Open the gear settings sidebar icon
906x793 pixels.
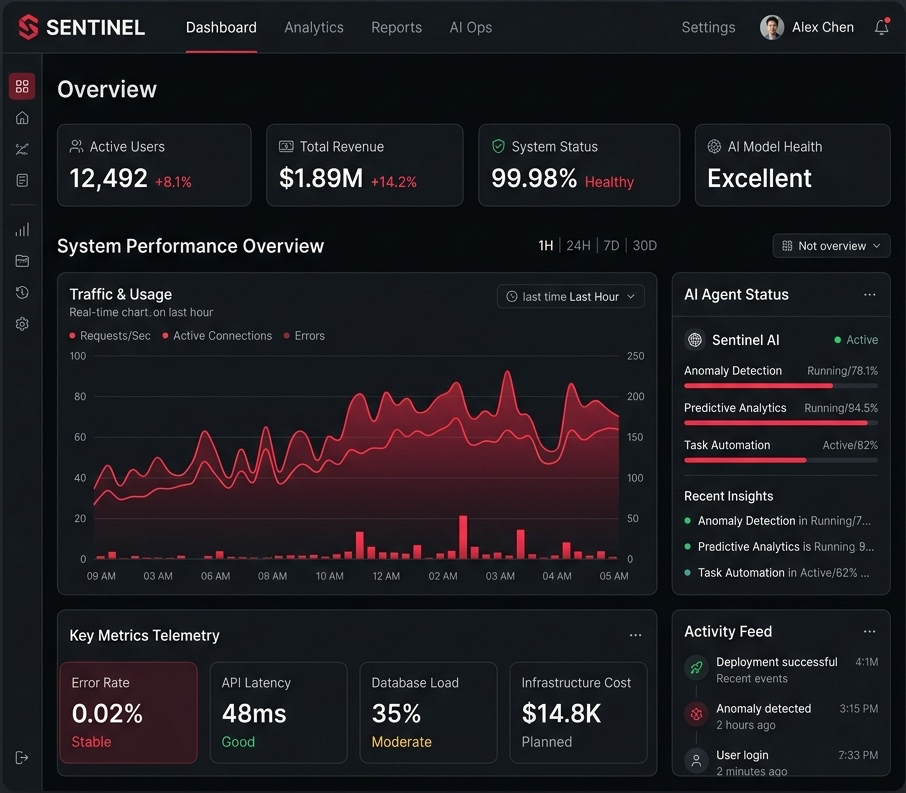22,324
